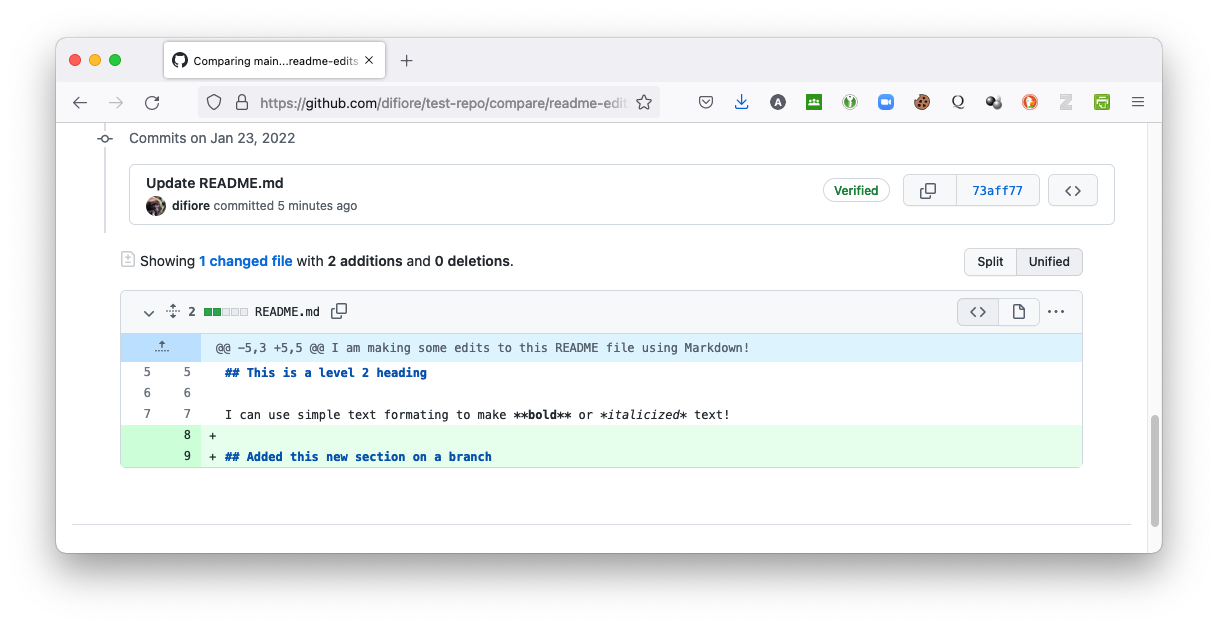Display the source diff view
Image resolution: width=1218 pixels, height=627 pixels.
pos(977,312)
